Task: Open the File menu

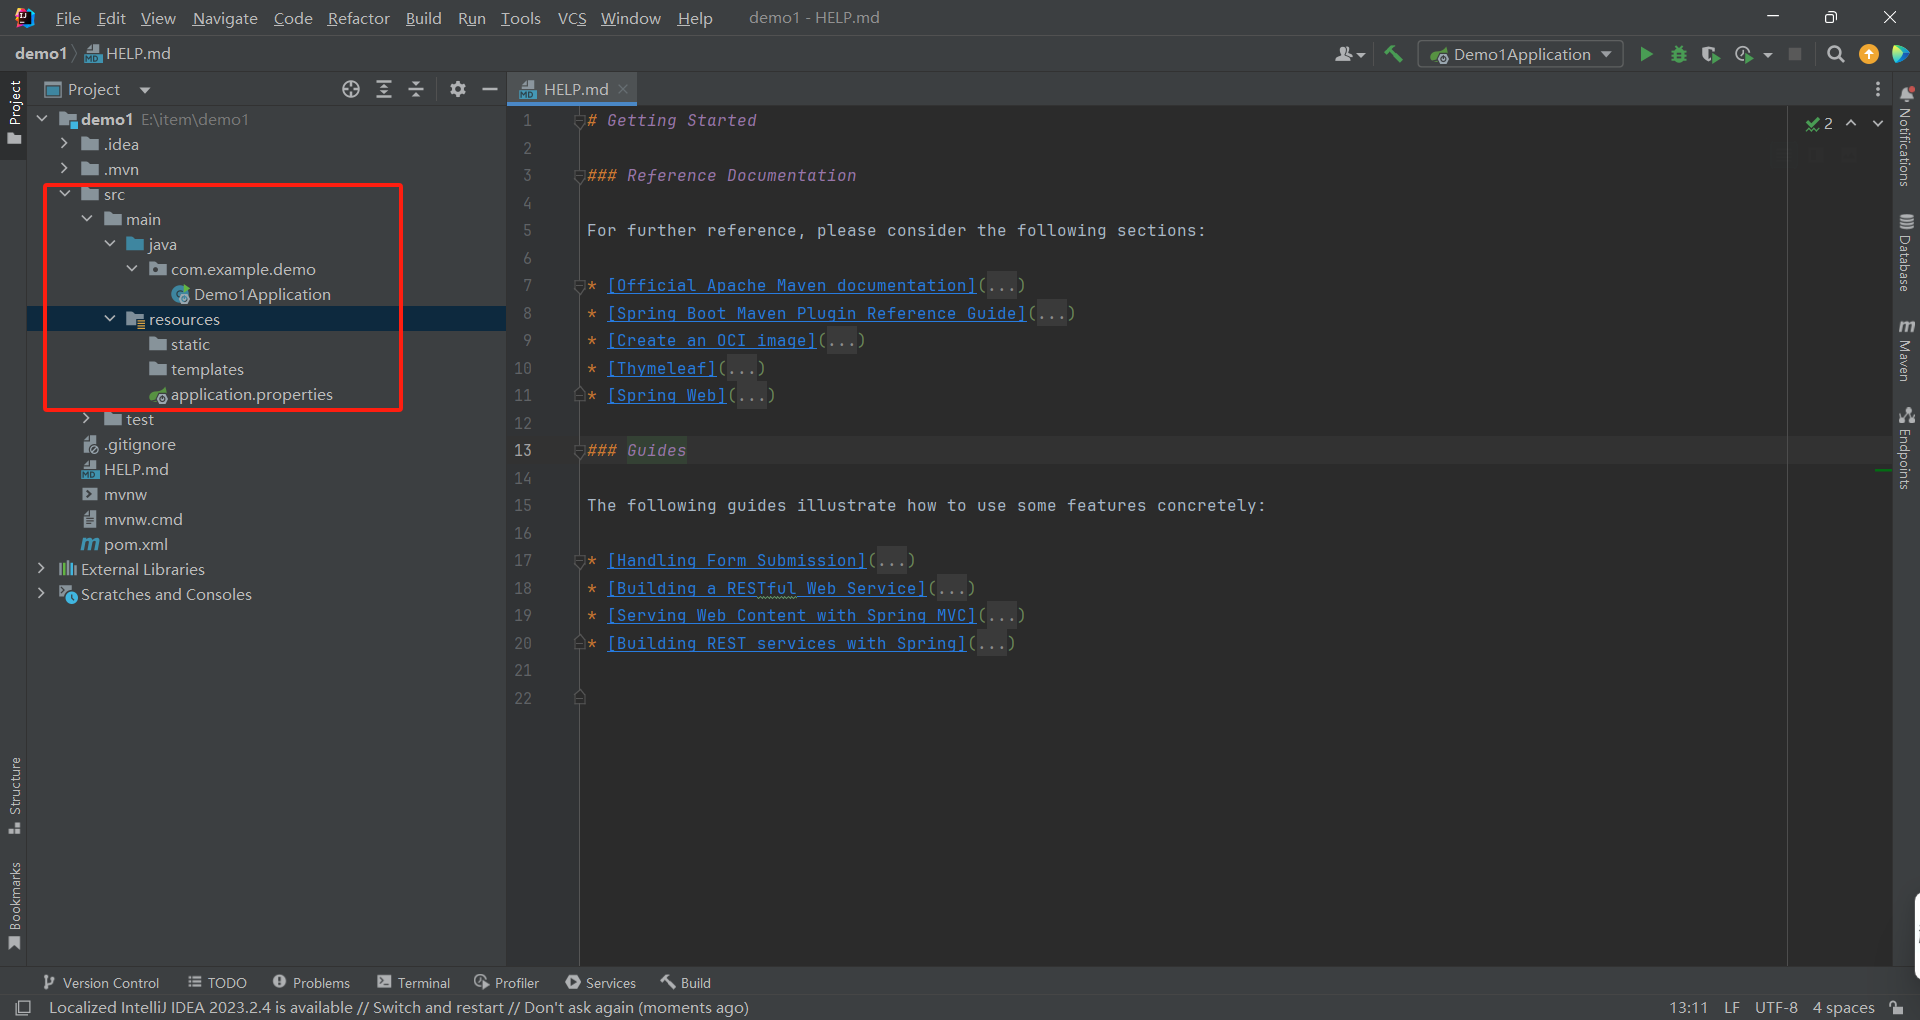Action: 68,18
